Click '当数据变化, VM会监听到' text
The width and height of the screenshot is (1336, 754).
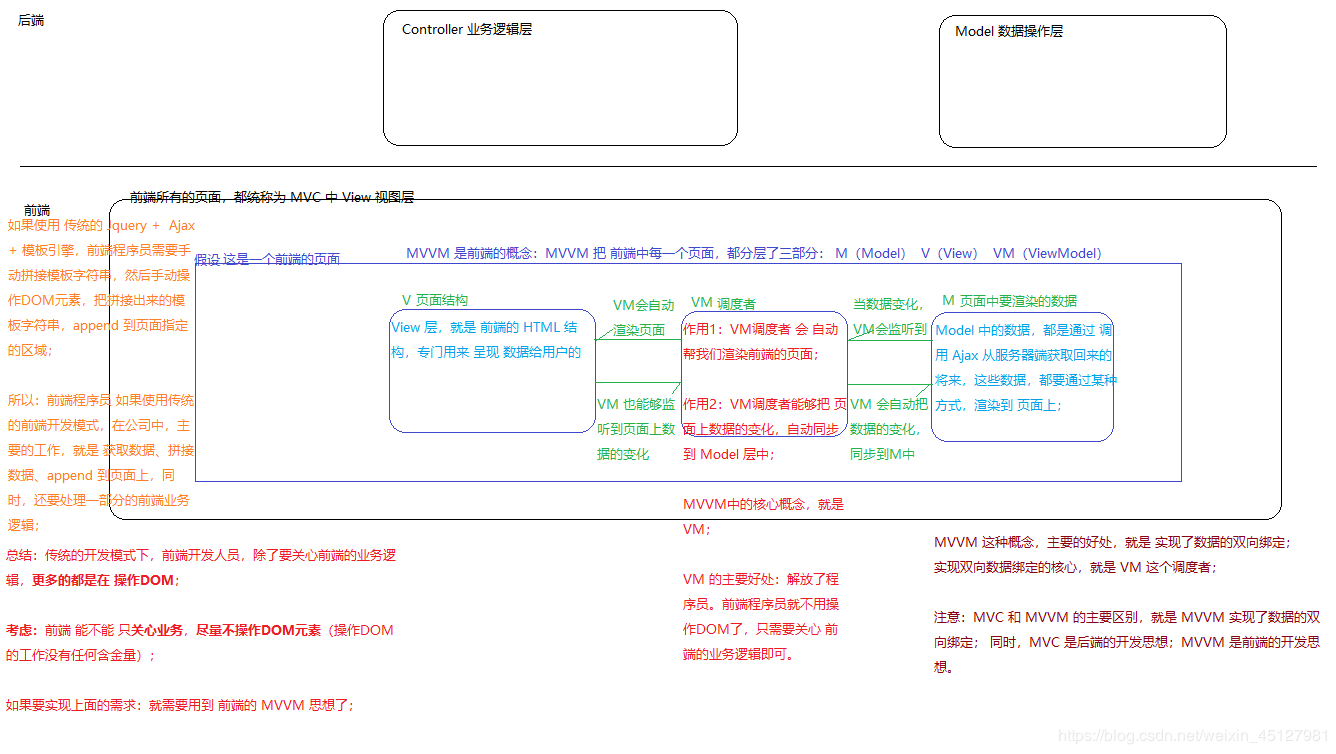tap(890, 316)
